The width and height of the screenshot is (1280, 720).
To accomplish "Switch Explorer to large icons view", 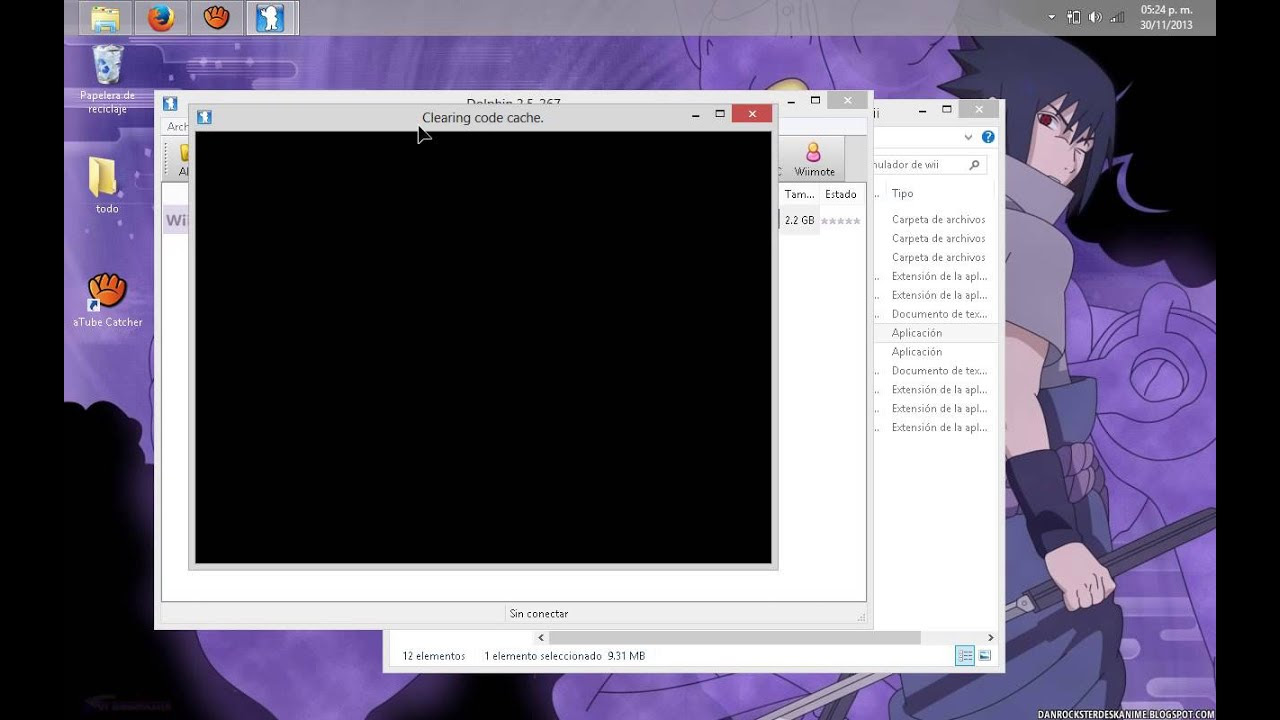I will pos(985,656).
